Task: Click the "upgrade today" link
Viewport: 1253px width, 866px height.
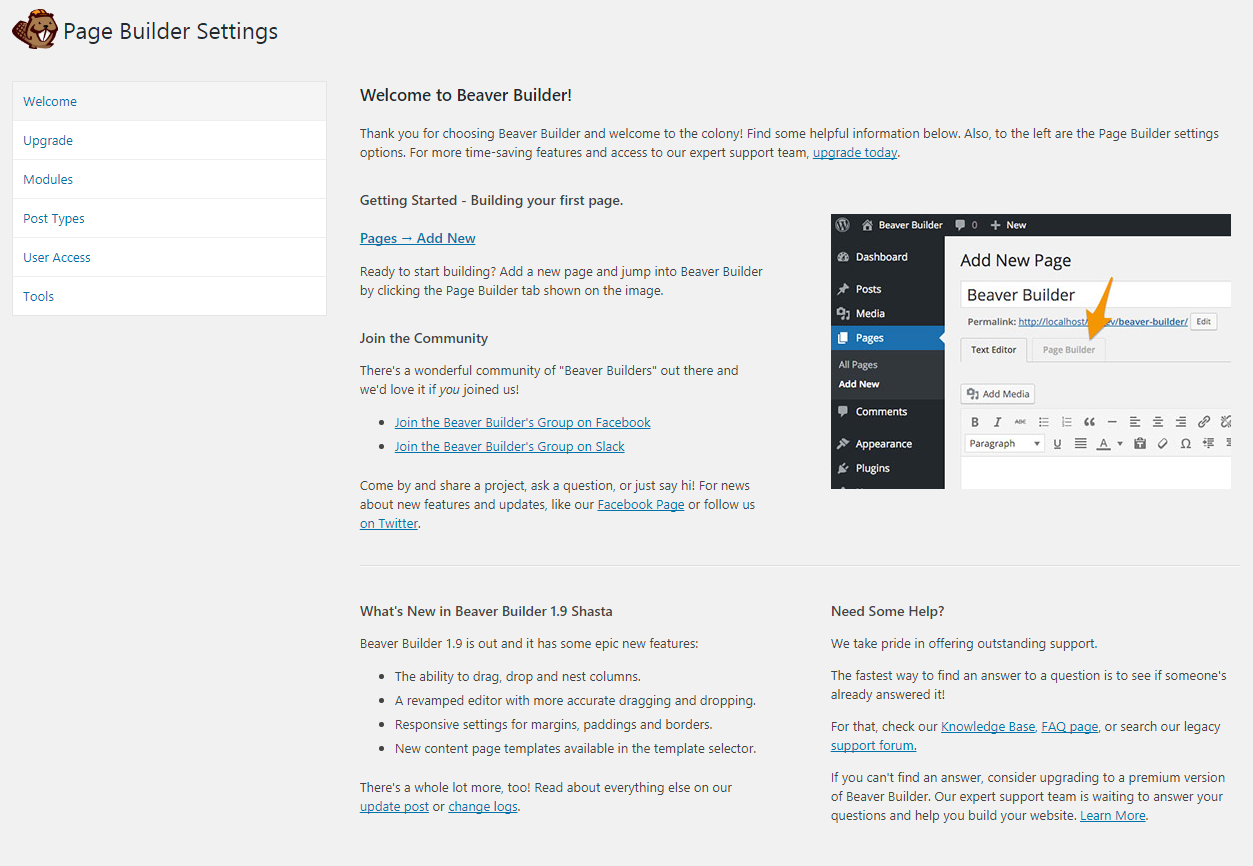Action: coord(854,153)
